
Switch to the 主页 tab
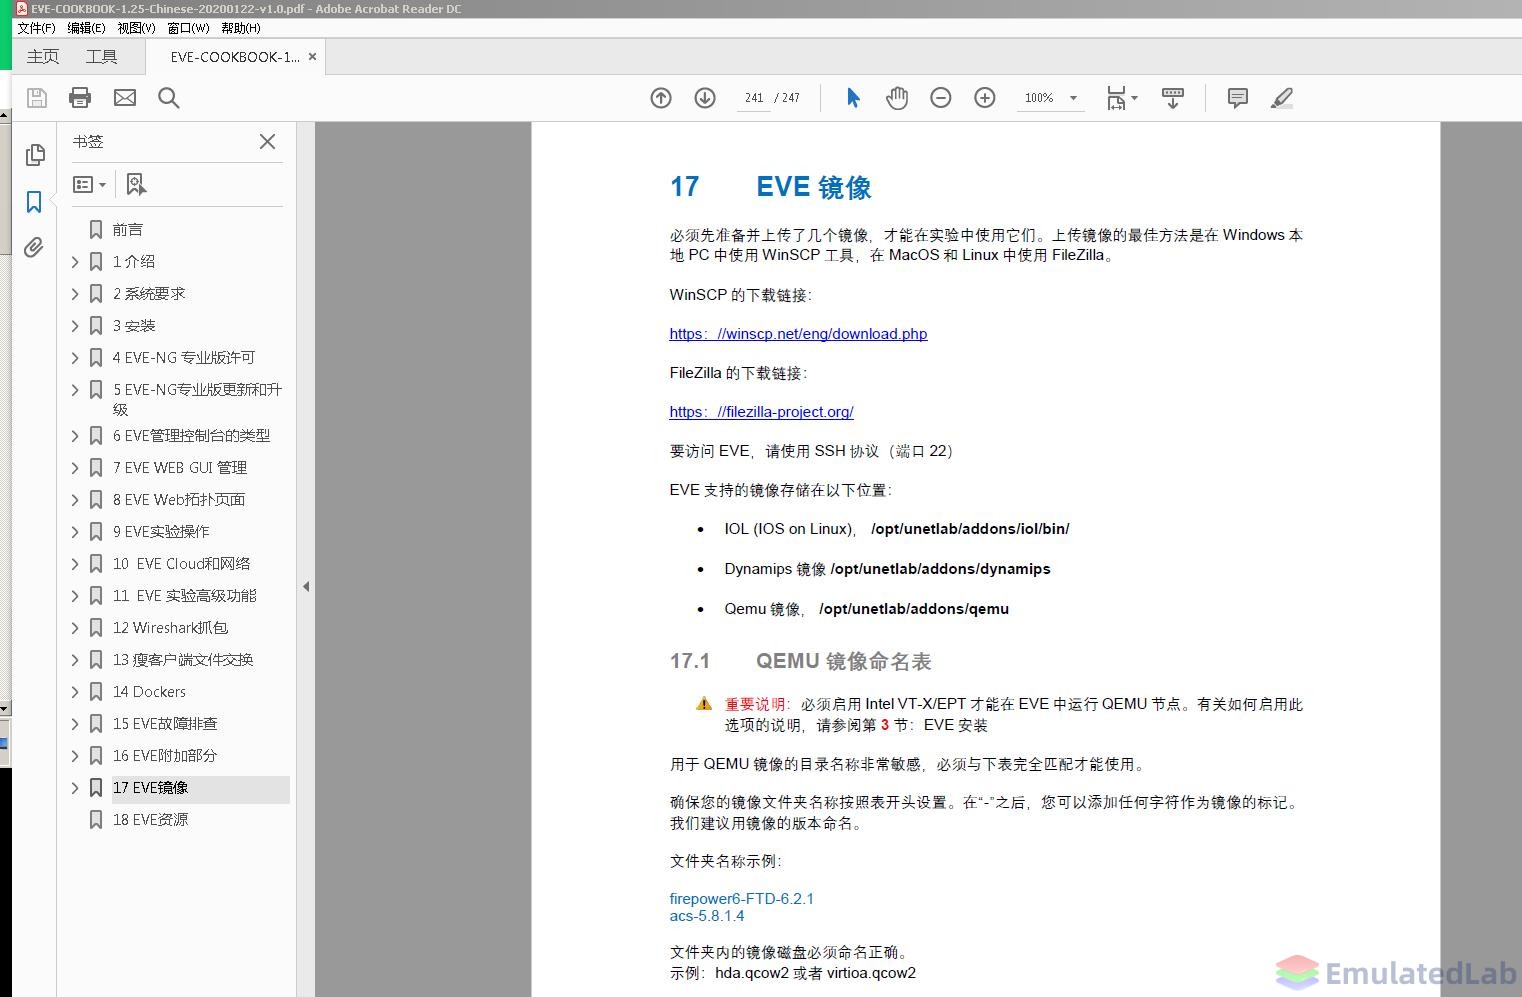[43, 57]
